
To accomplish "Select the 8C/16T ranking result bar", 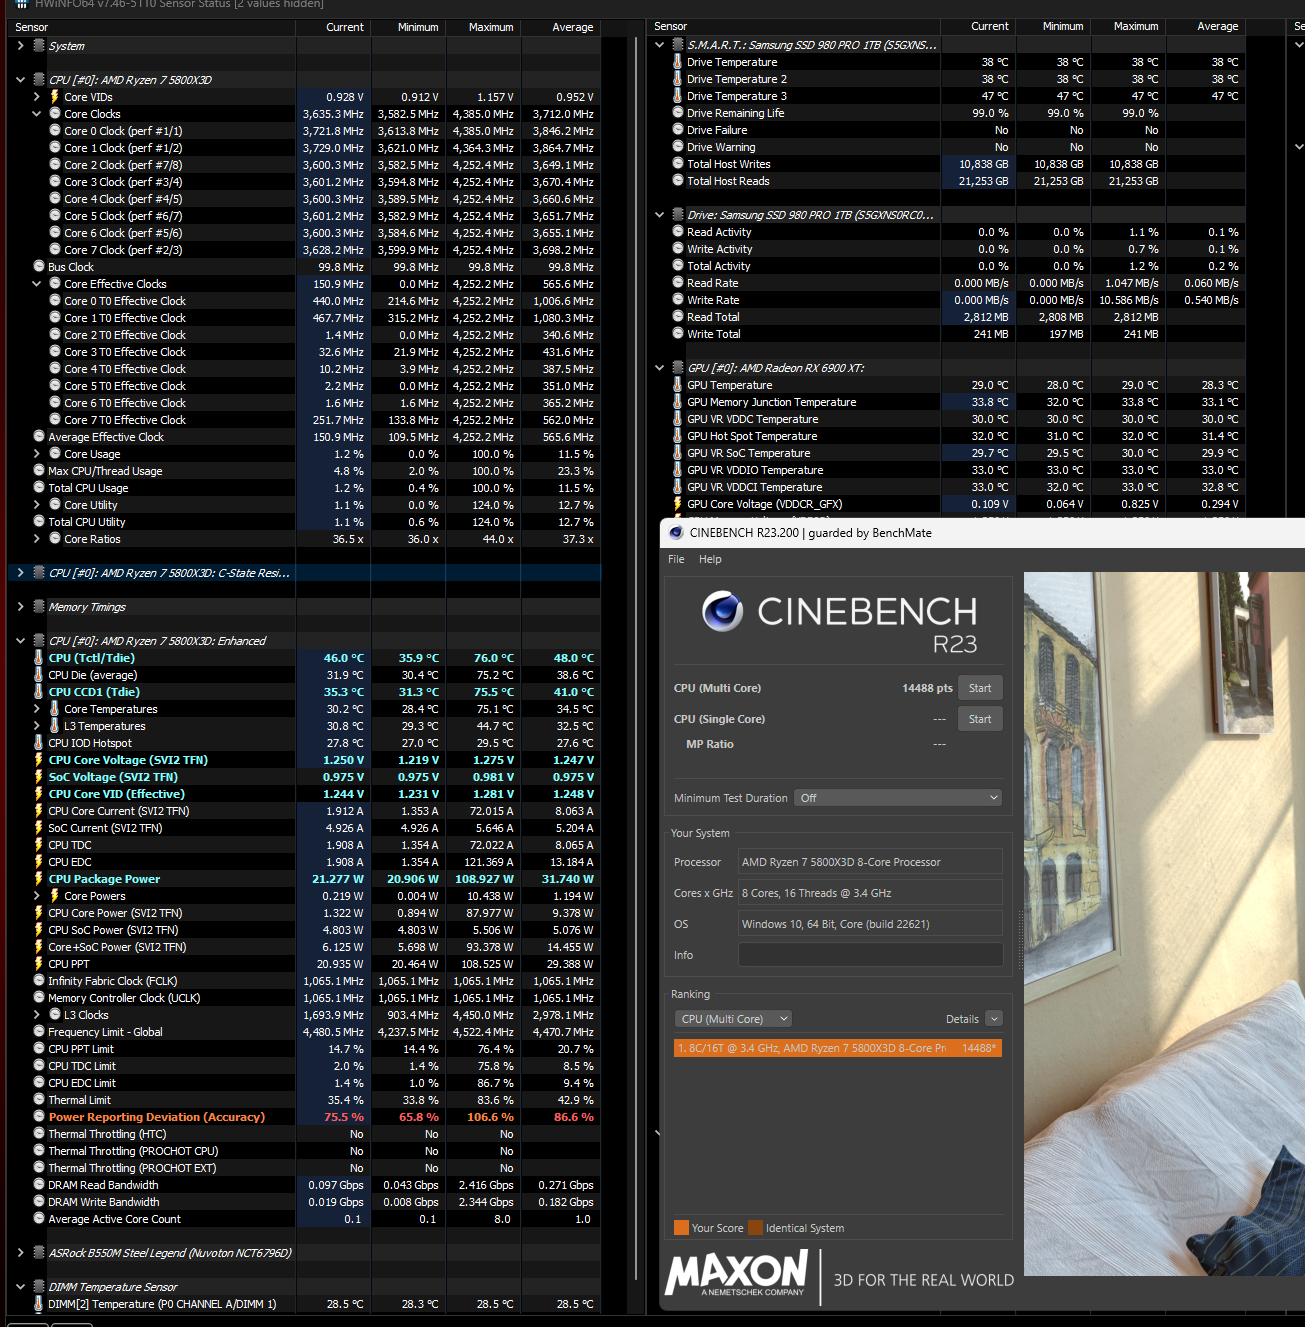I will tap(838, 1048).
